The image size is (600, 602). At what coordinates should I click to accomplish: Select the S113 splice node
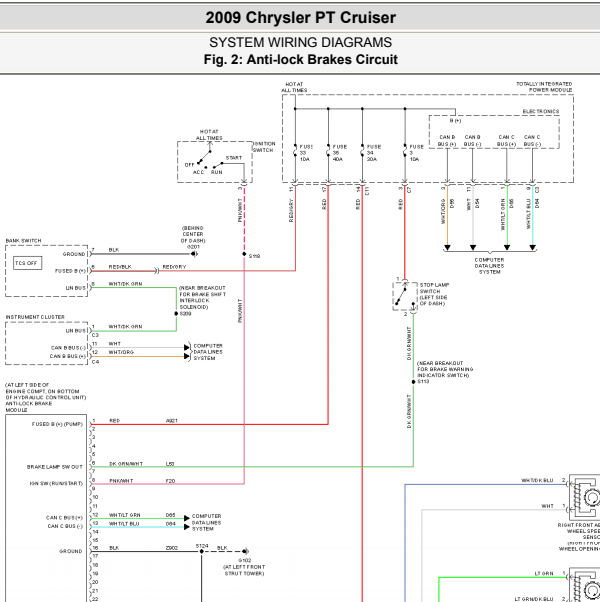point(413,382)
